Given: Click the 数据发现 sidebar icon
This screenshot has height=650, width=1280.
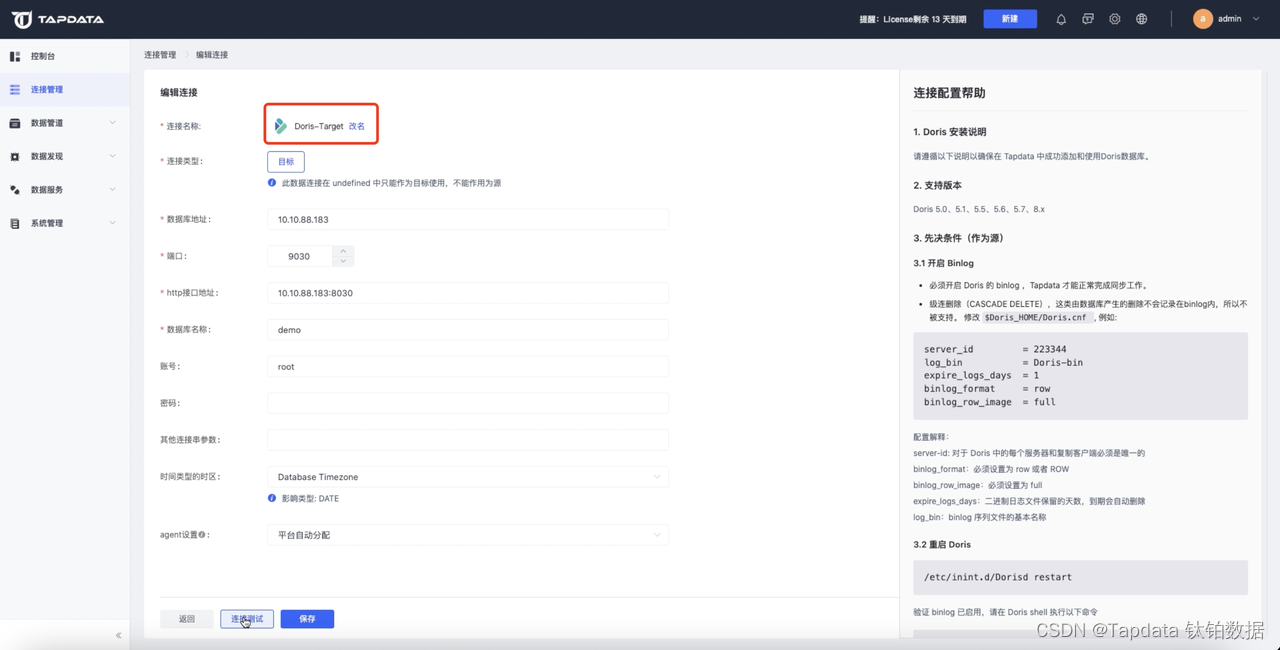Looking at the screenshot, I should (15, 157).
